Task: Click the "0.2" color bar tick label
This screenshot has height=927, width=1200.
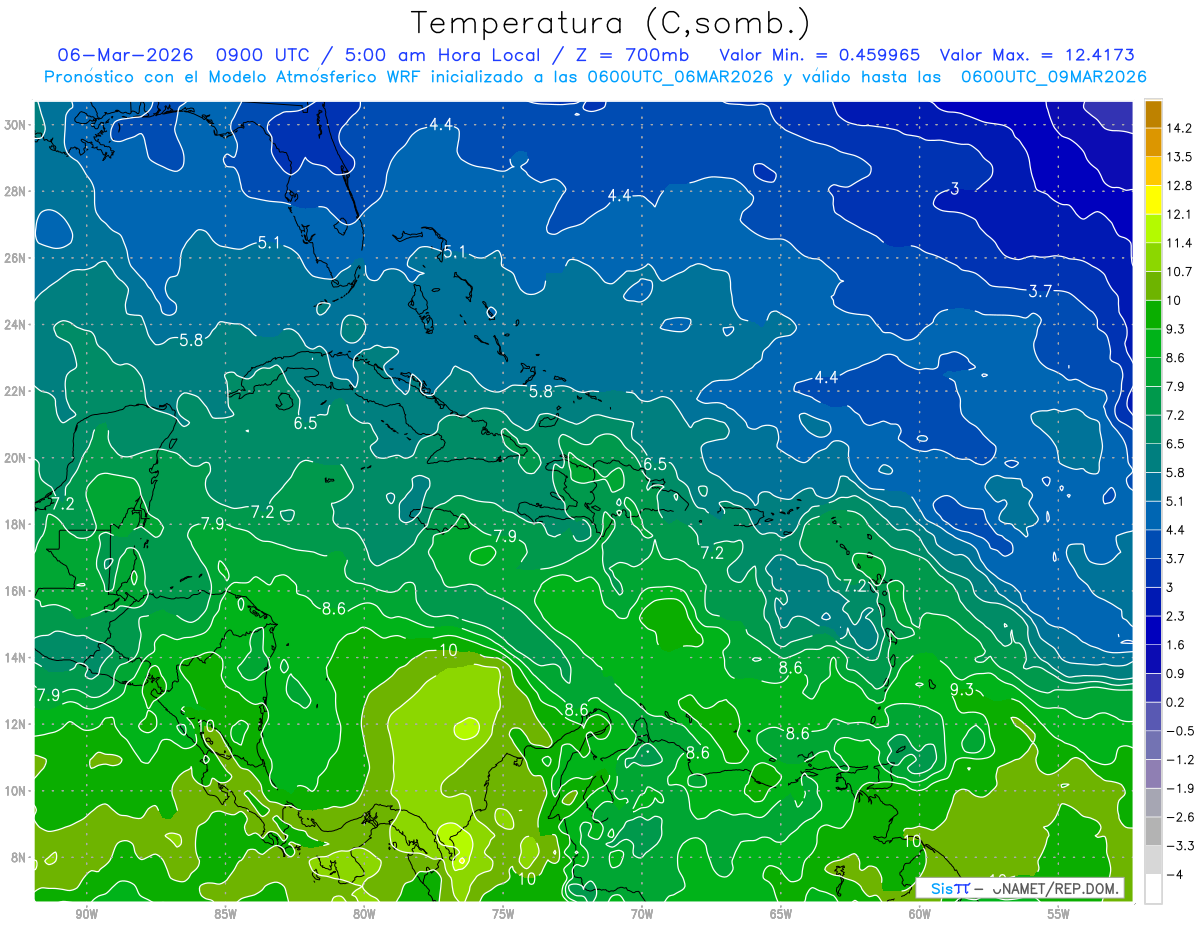Action: point(1175,702)
